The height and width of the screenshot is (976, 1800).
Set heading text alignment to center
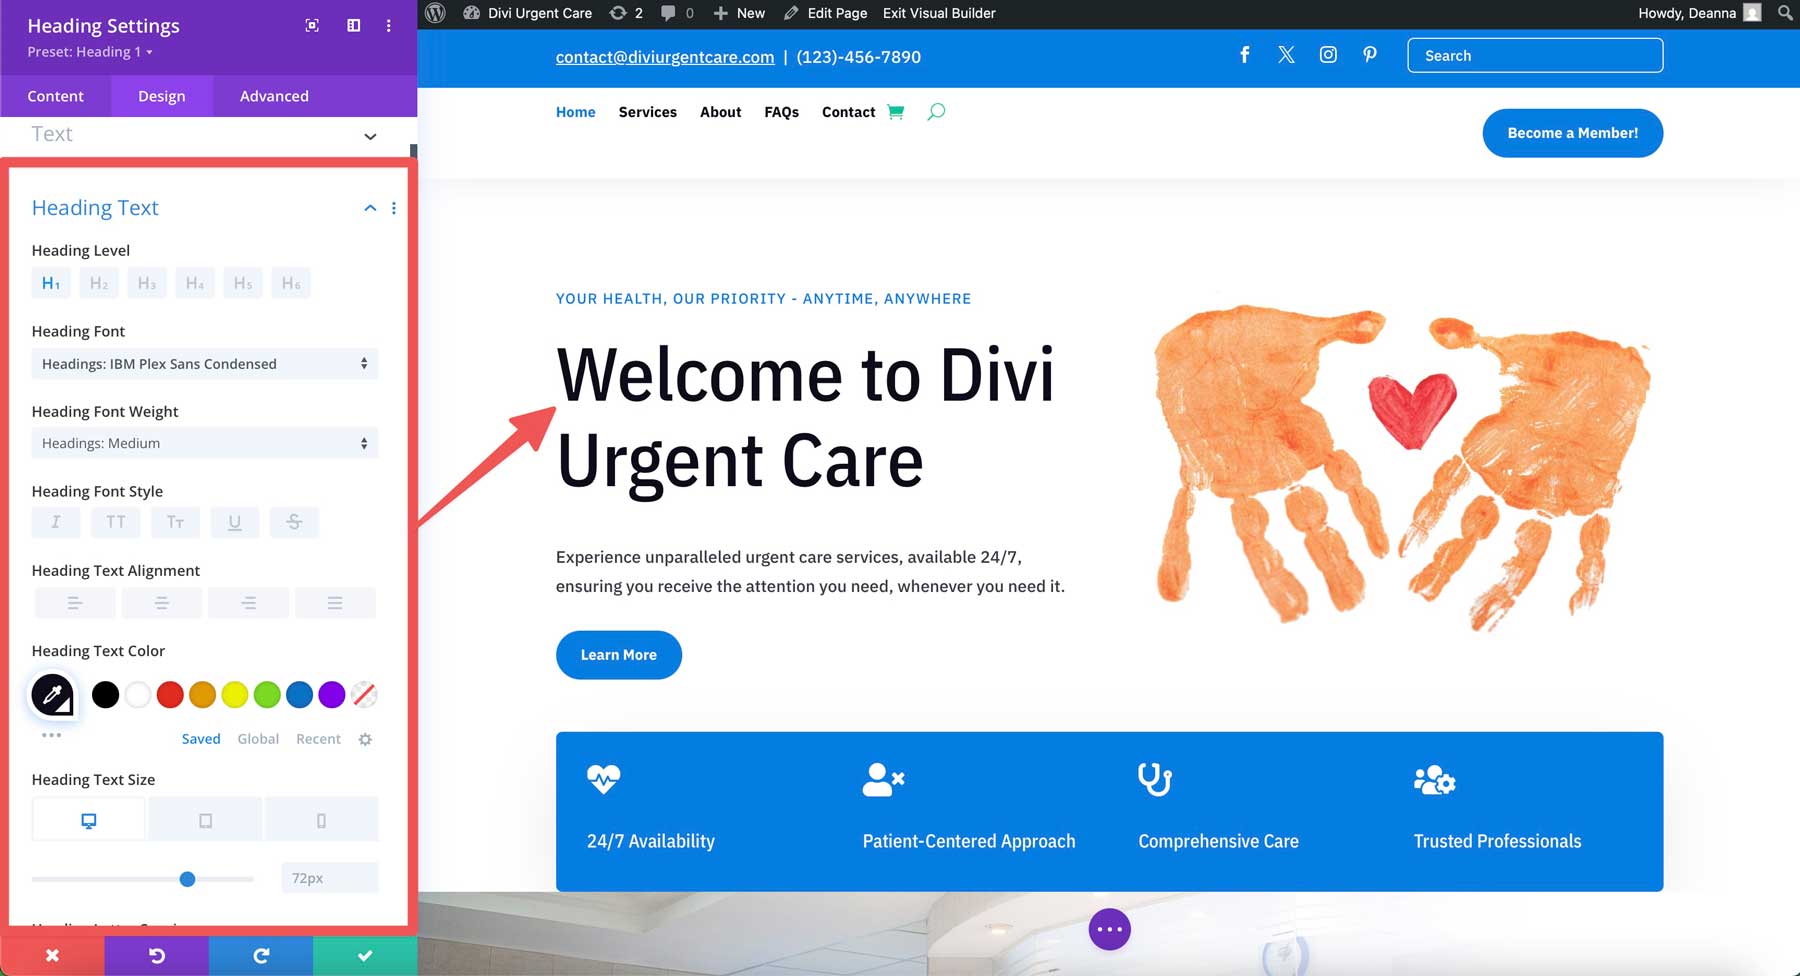(161, 602)
